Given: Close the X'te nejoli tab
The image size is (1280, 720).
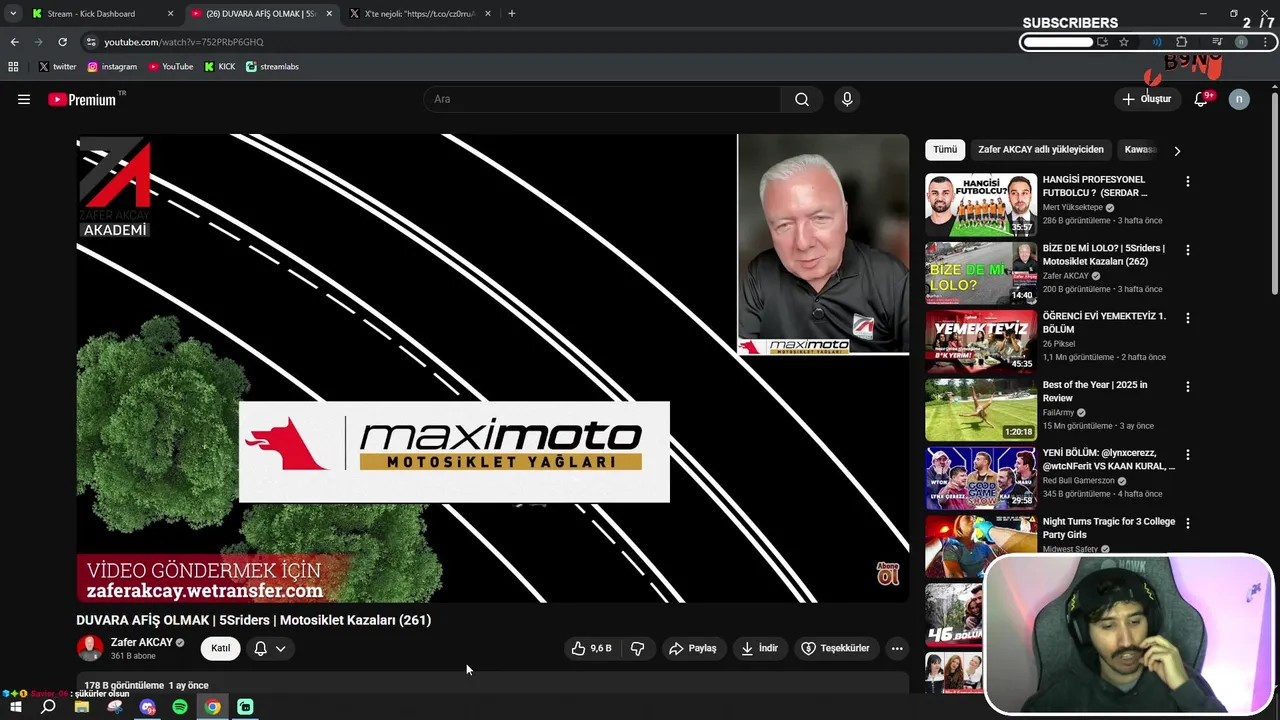Looking at the screenshot, I should [488, 14].
